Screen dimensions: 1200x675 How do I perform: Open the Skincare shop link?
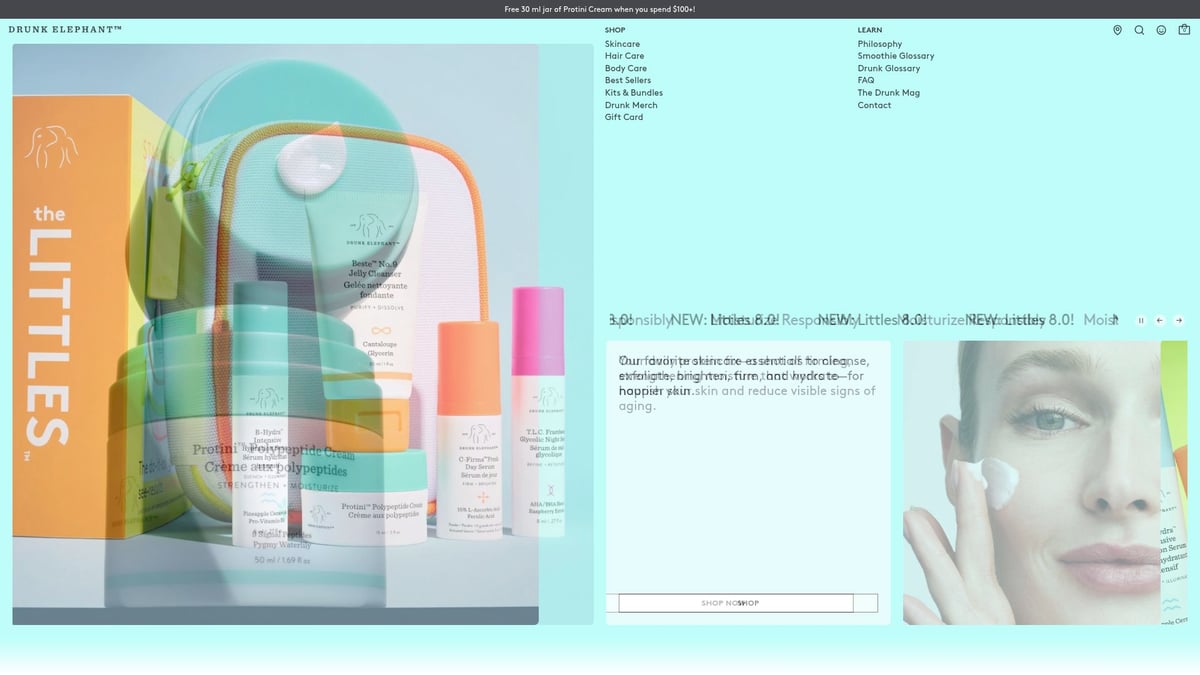622,44
